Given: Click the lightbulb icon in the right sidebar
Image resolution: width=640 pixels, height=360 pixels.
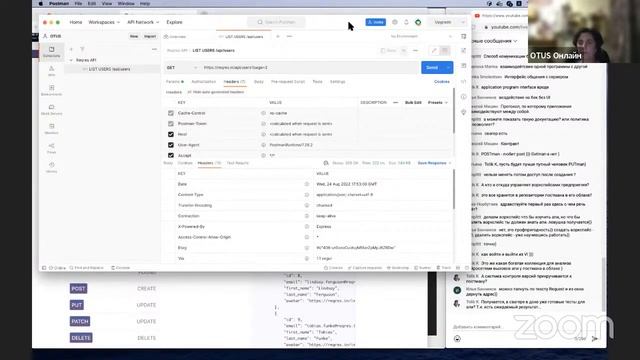Looking at the screenshot, I should [464, 112].
